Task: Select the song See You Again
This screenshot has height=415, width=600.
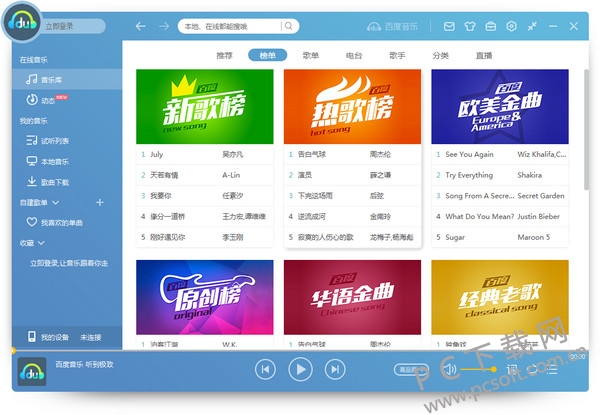Action: click(x=500, y=155)
